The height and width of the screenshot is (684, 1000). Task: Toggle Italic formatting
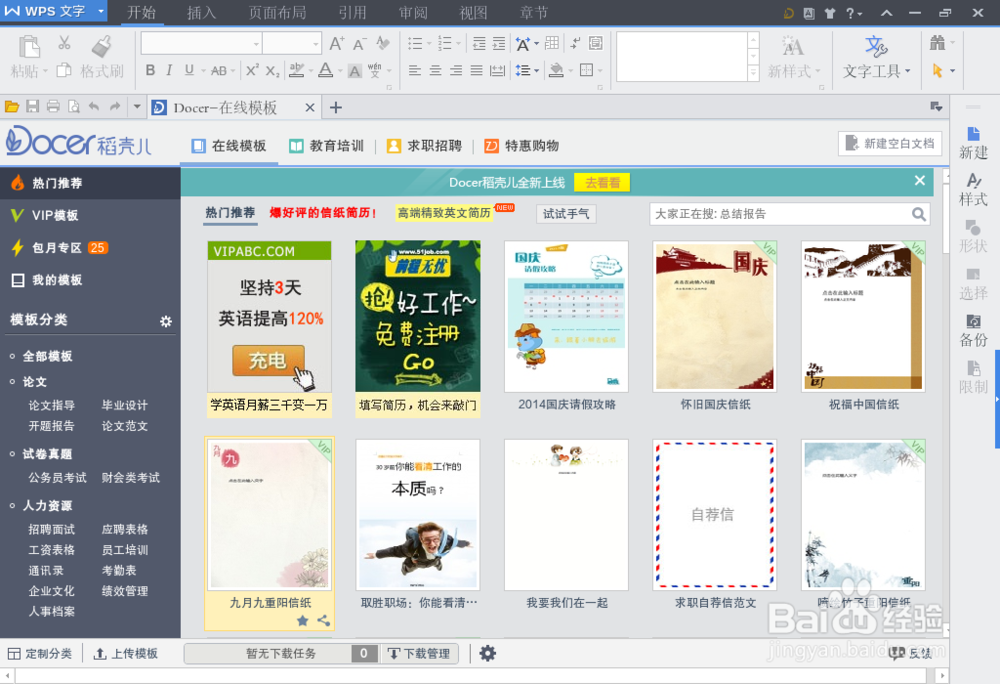click(x=169, y=70)
